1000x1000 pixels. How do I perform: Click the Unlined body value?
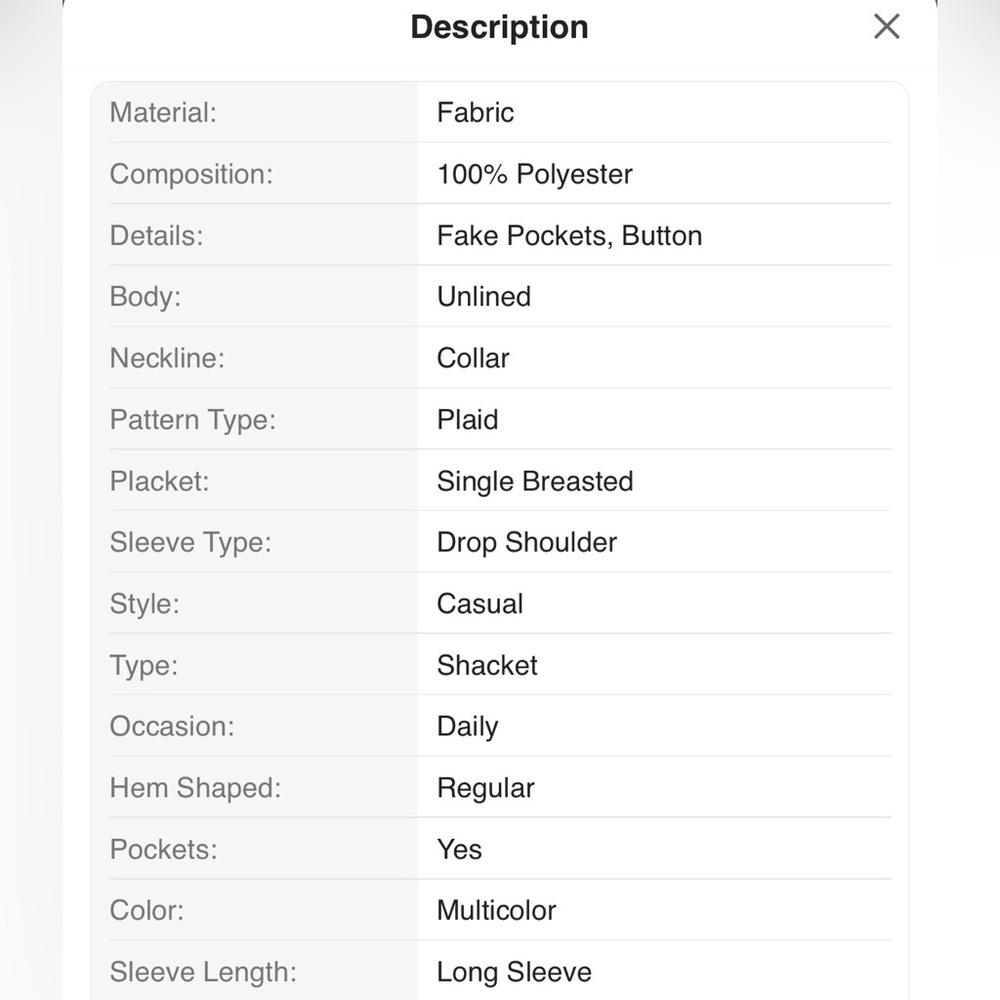tap(484, 297)
